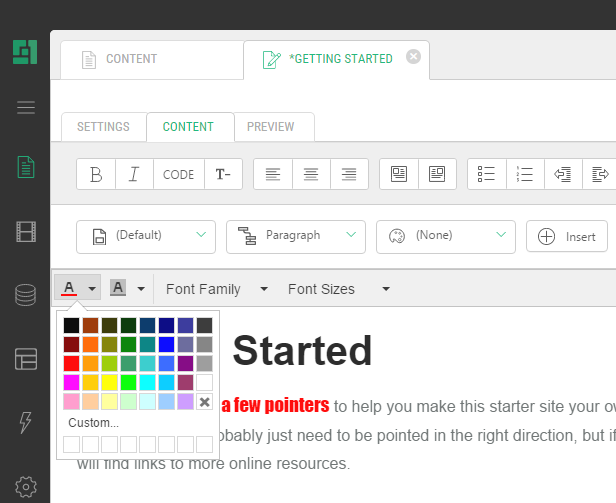Pick the purple color swatch
This screenshot has width=616, height=503.
click(x=185, y=363)
